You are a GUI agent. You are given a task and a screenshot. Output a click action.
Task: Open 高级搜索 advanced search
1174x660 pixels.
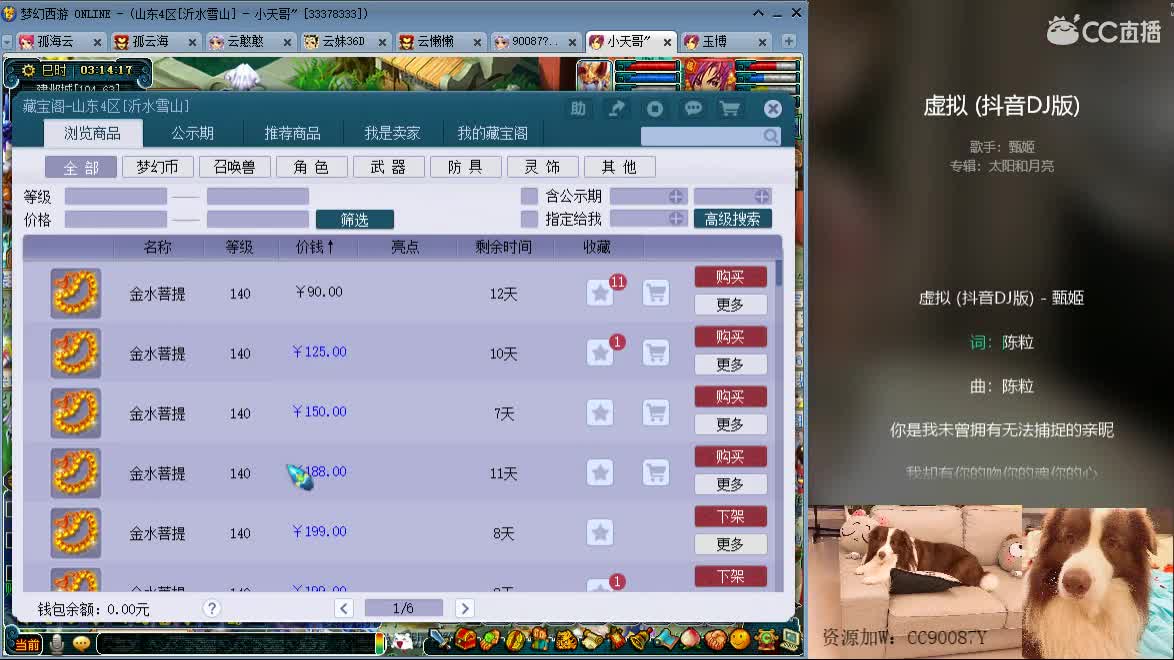point(732,219)
